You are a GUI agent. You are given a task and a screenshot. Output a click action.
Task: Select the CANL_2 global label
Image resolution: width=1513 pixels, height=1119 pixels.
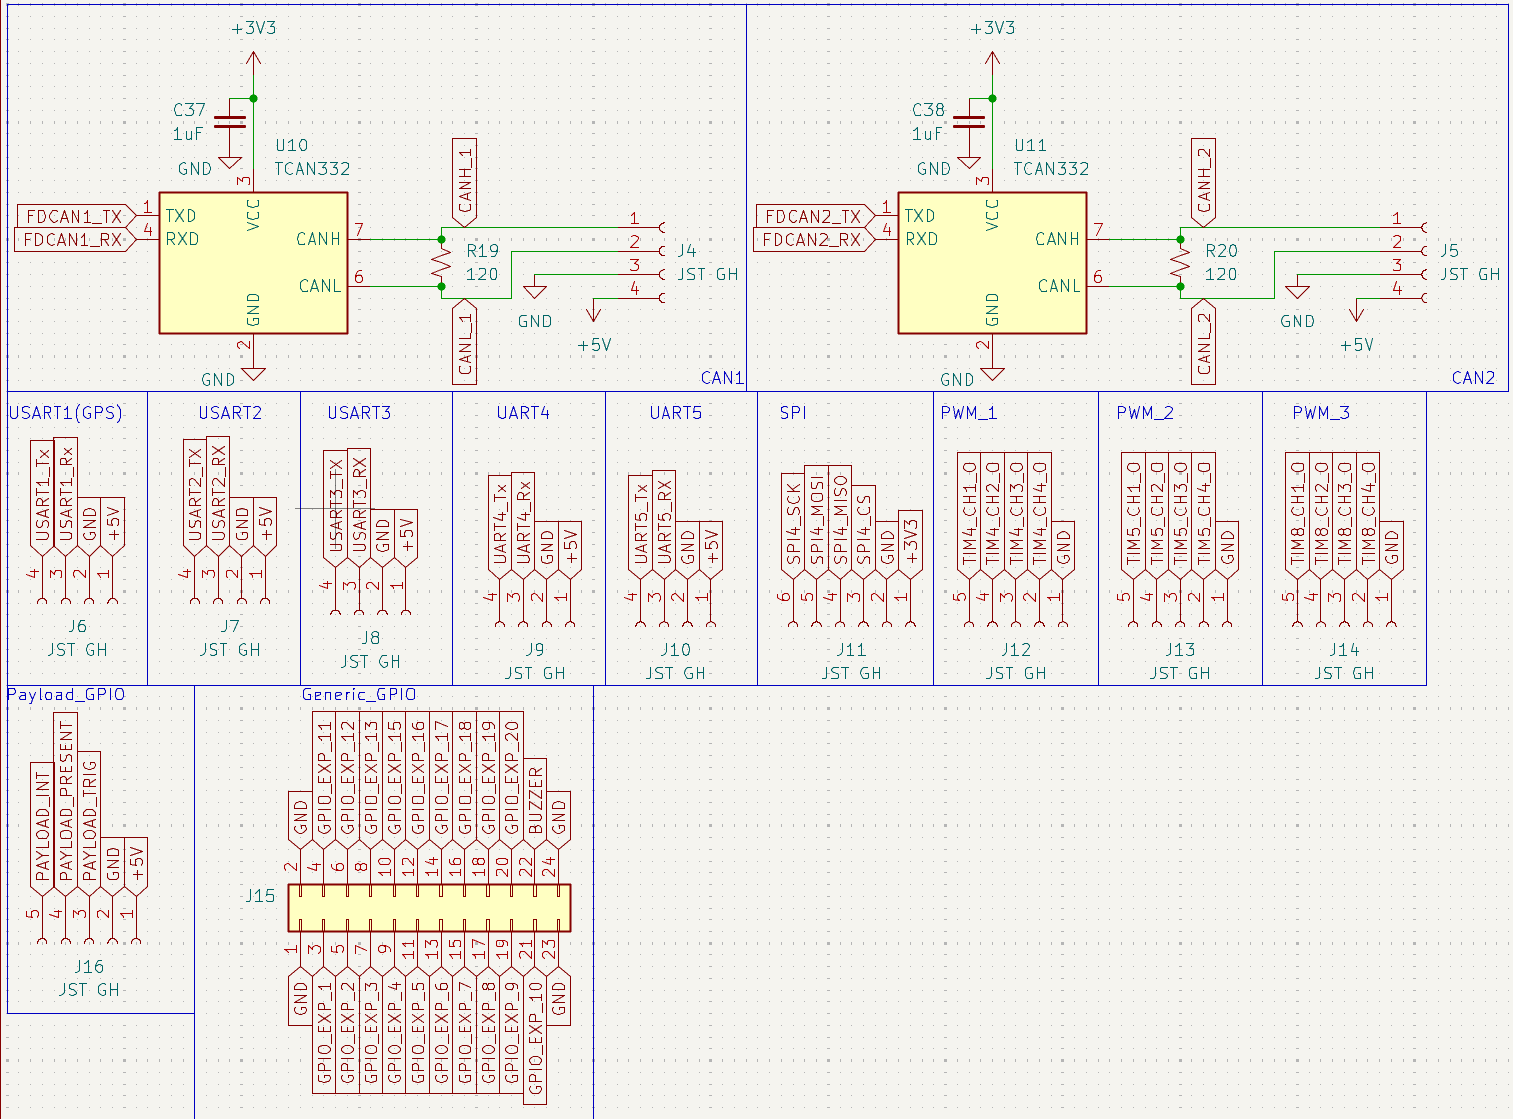point(1204,342)
